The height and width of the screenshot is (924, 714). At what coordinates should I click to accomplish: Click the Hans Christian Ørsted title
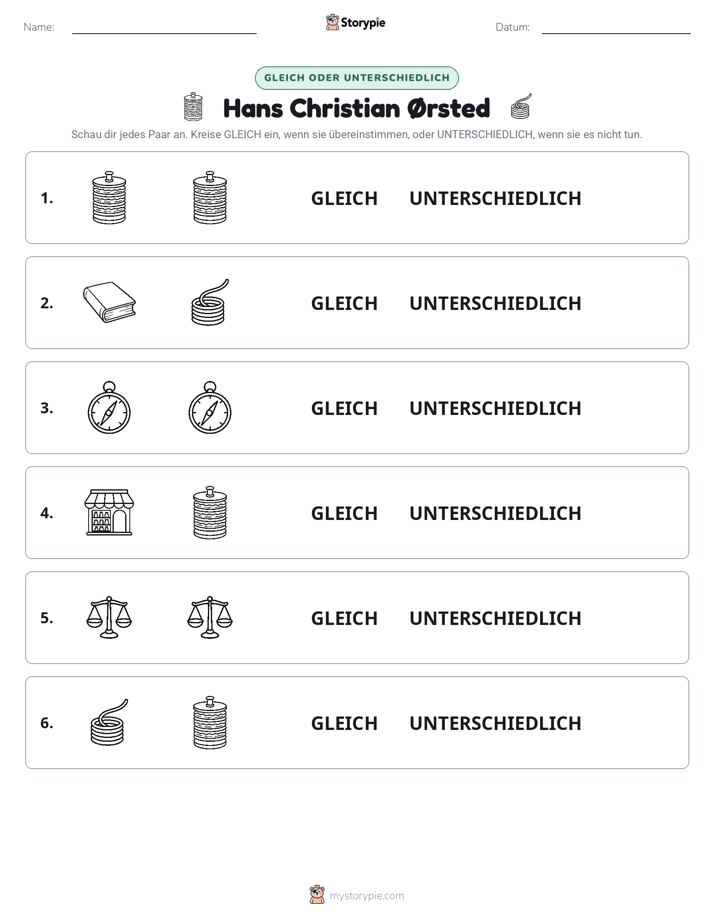[x=357, y=108]
